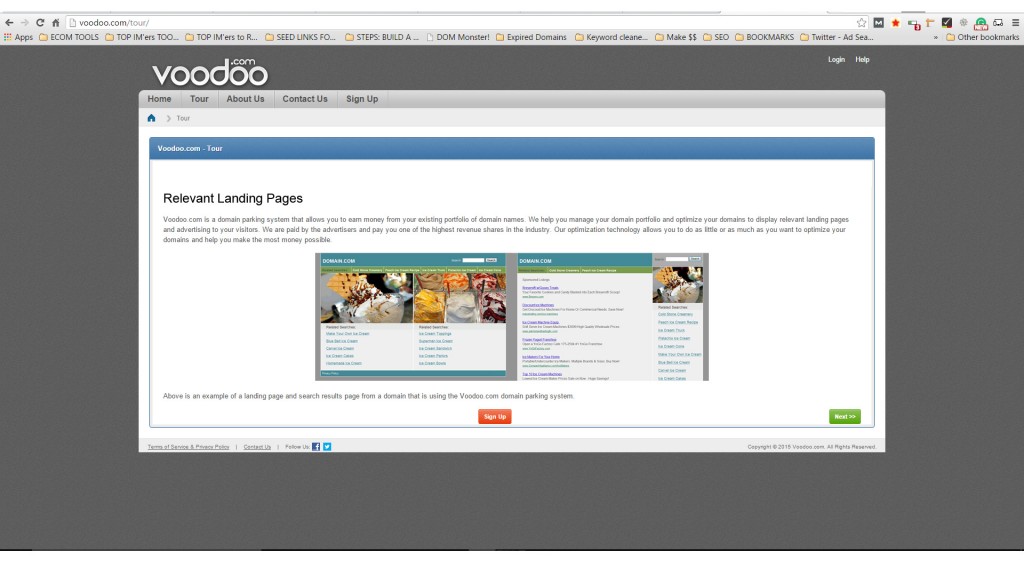The height and width of the screenshot is (576, 1024).
Task: Click the voodoo.com logo
Action: pyautogui.click(x=210, y=72)
